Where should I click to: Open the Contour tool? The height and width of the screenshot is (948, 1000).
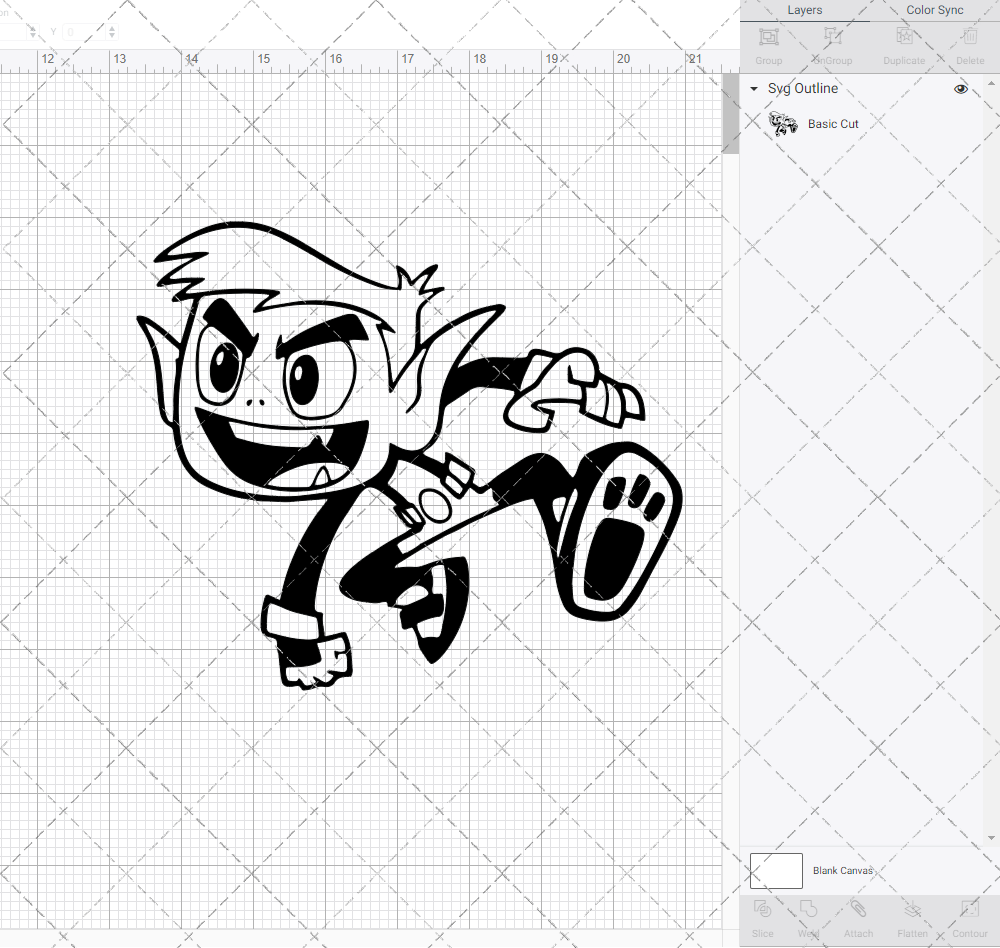[969, 915]
